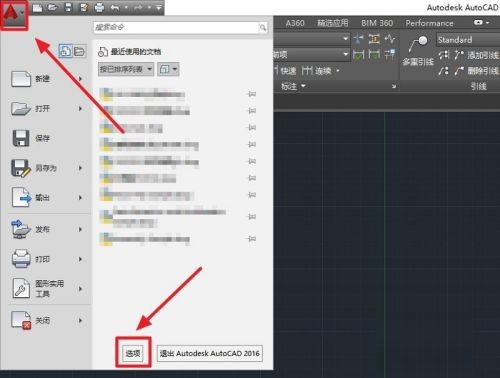The width and height of the screenshot is (500, 378).
Task: Click the Open folder icon in quick access toolbar
Action: (52, 7)
